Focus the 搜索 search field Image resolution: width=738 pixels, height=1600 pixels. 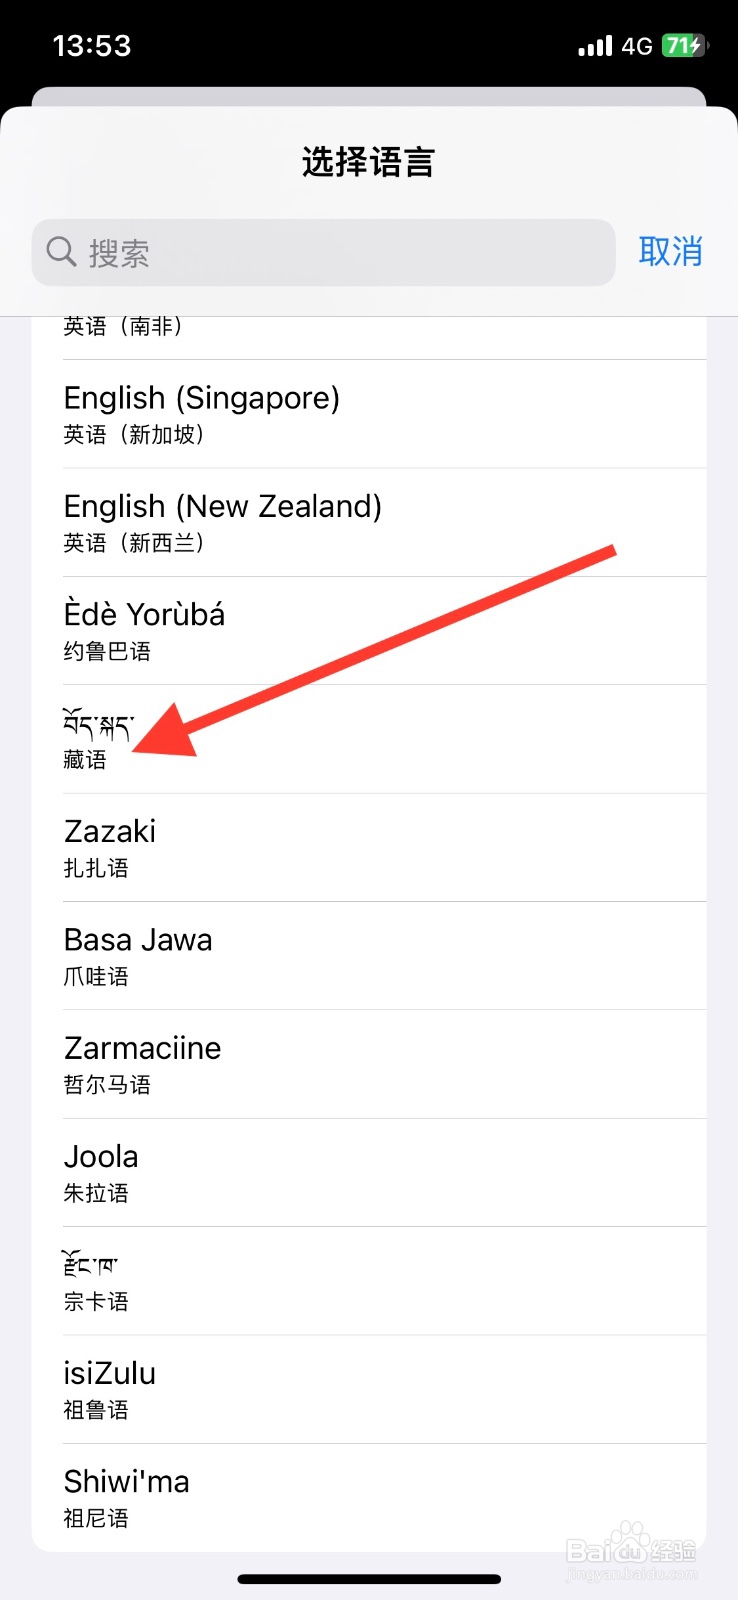pos(323,252)
